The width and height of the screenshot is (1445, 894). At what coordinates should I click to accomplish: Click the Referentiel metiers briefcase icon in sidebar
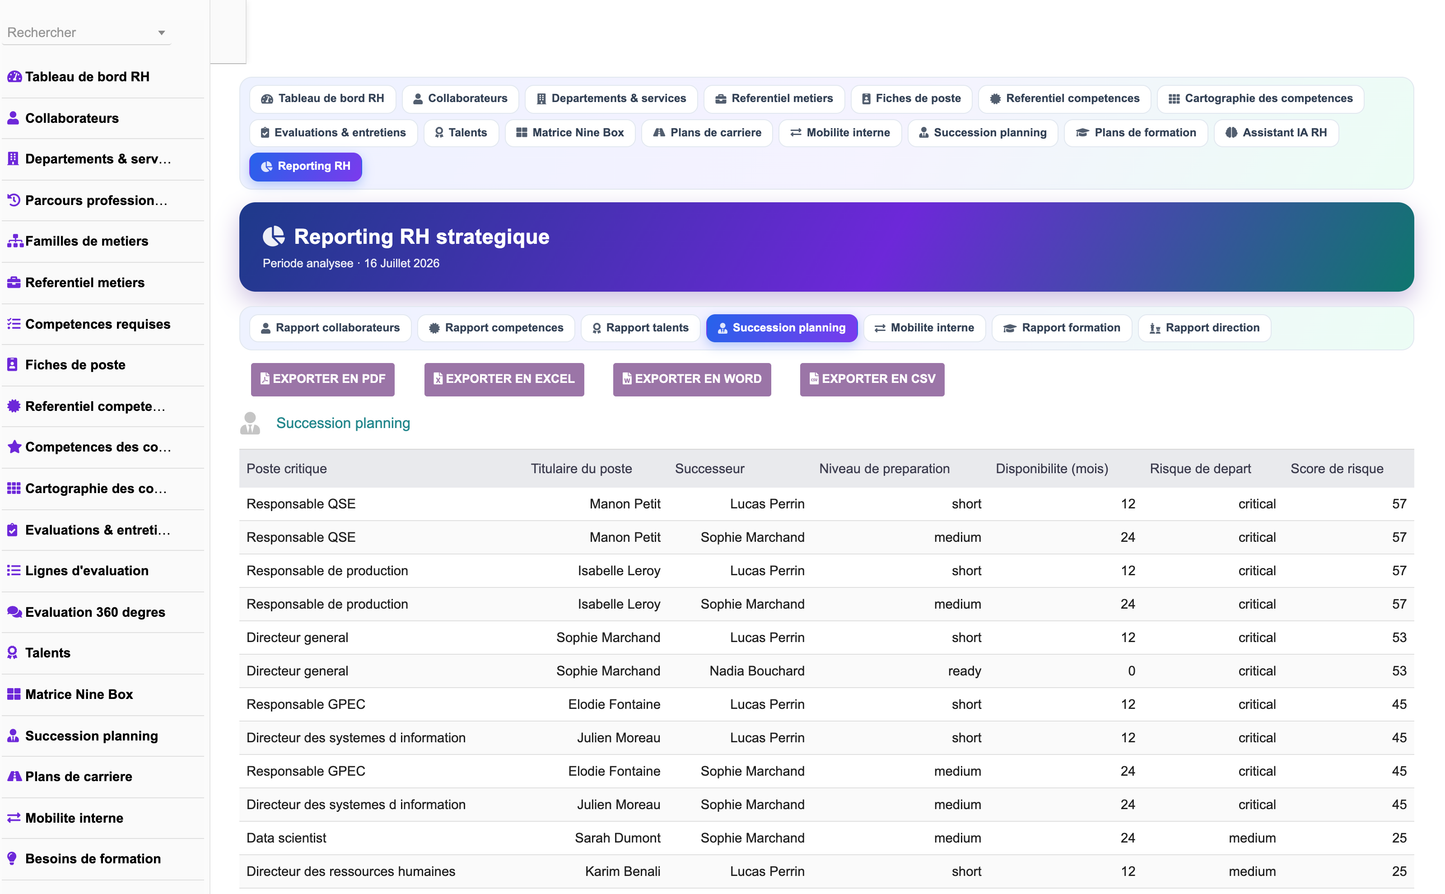[x=14, y=283]
